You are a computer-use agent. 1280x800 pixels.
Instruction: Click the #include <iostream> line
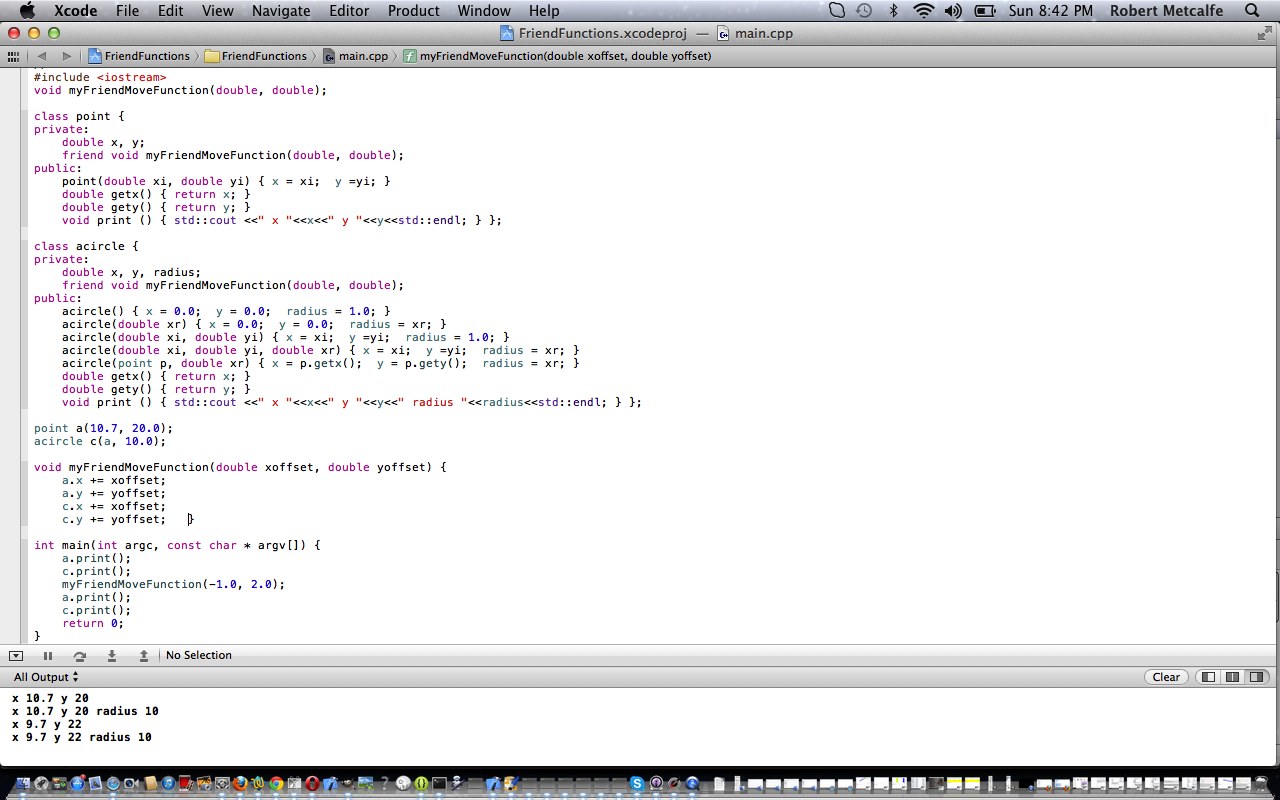tap(100, 77)
